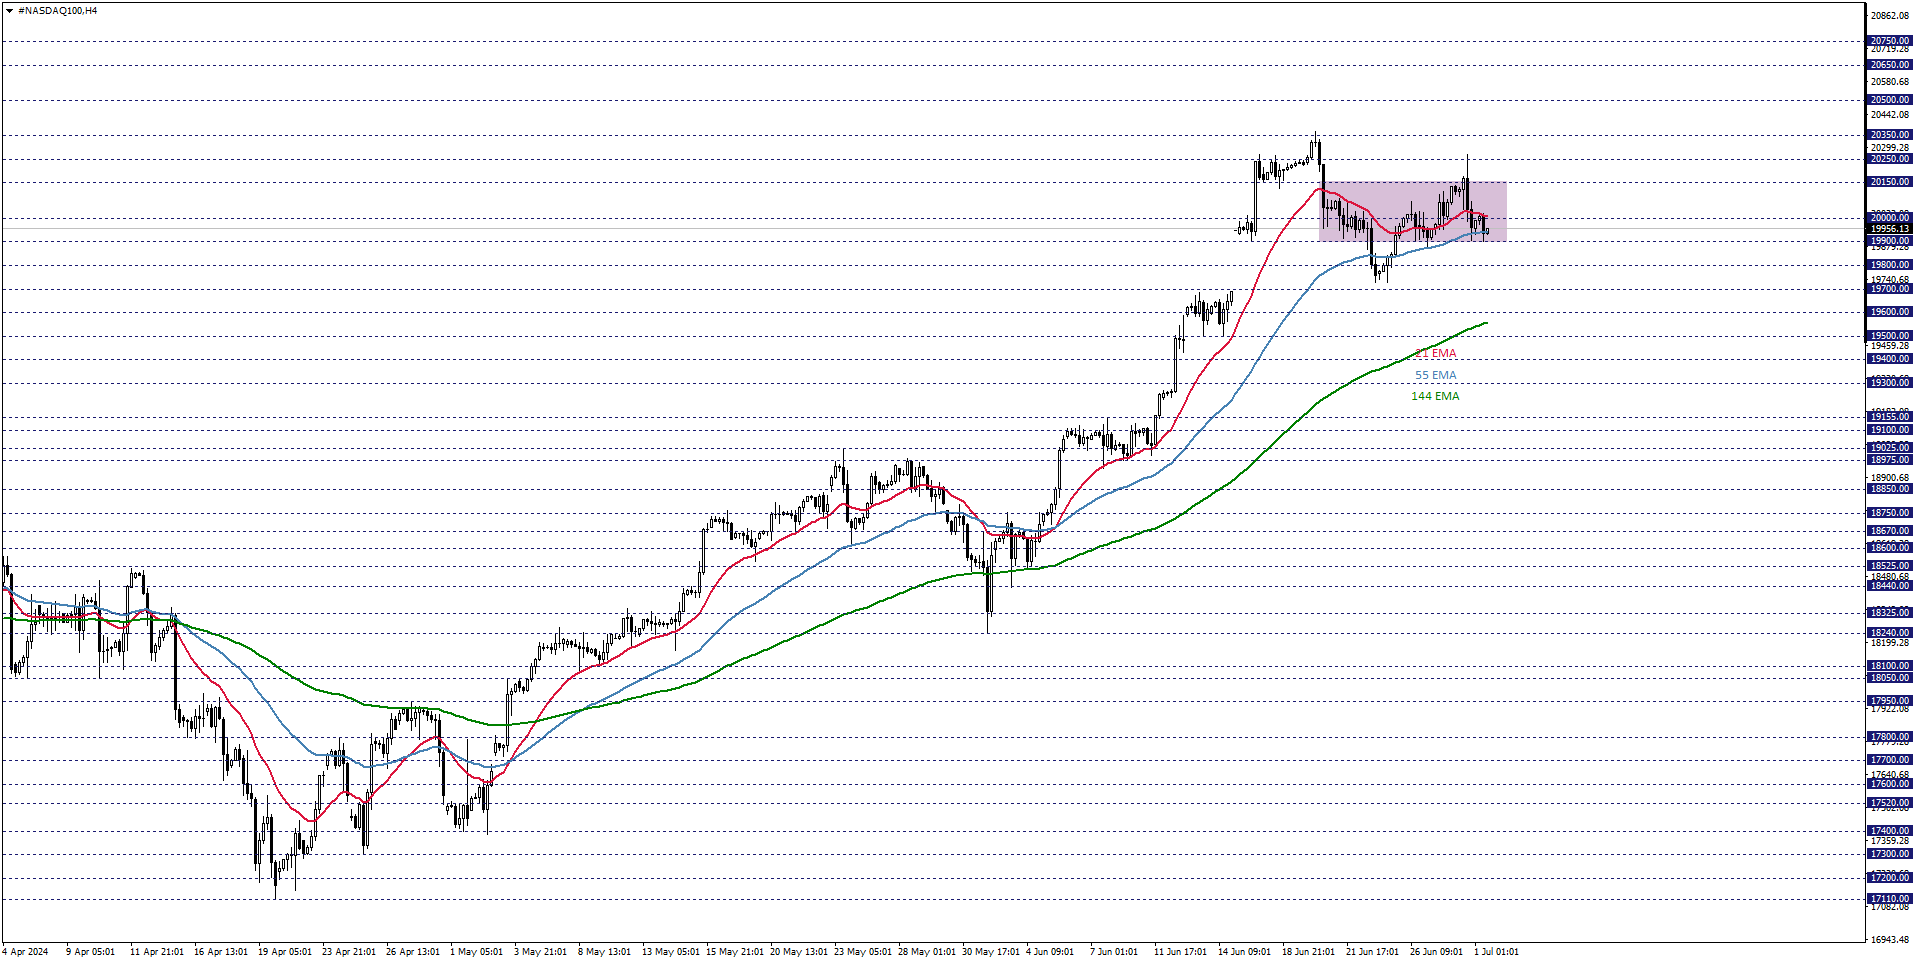Viewport: 1916px width, 963px height.
Task: Click the 4 Apr 2024 date label
Action: 26,952
